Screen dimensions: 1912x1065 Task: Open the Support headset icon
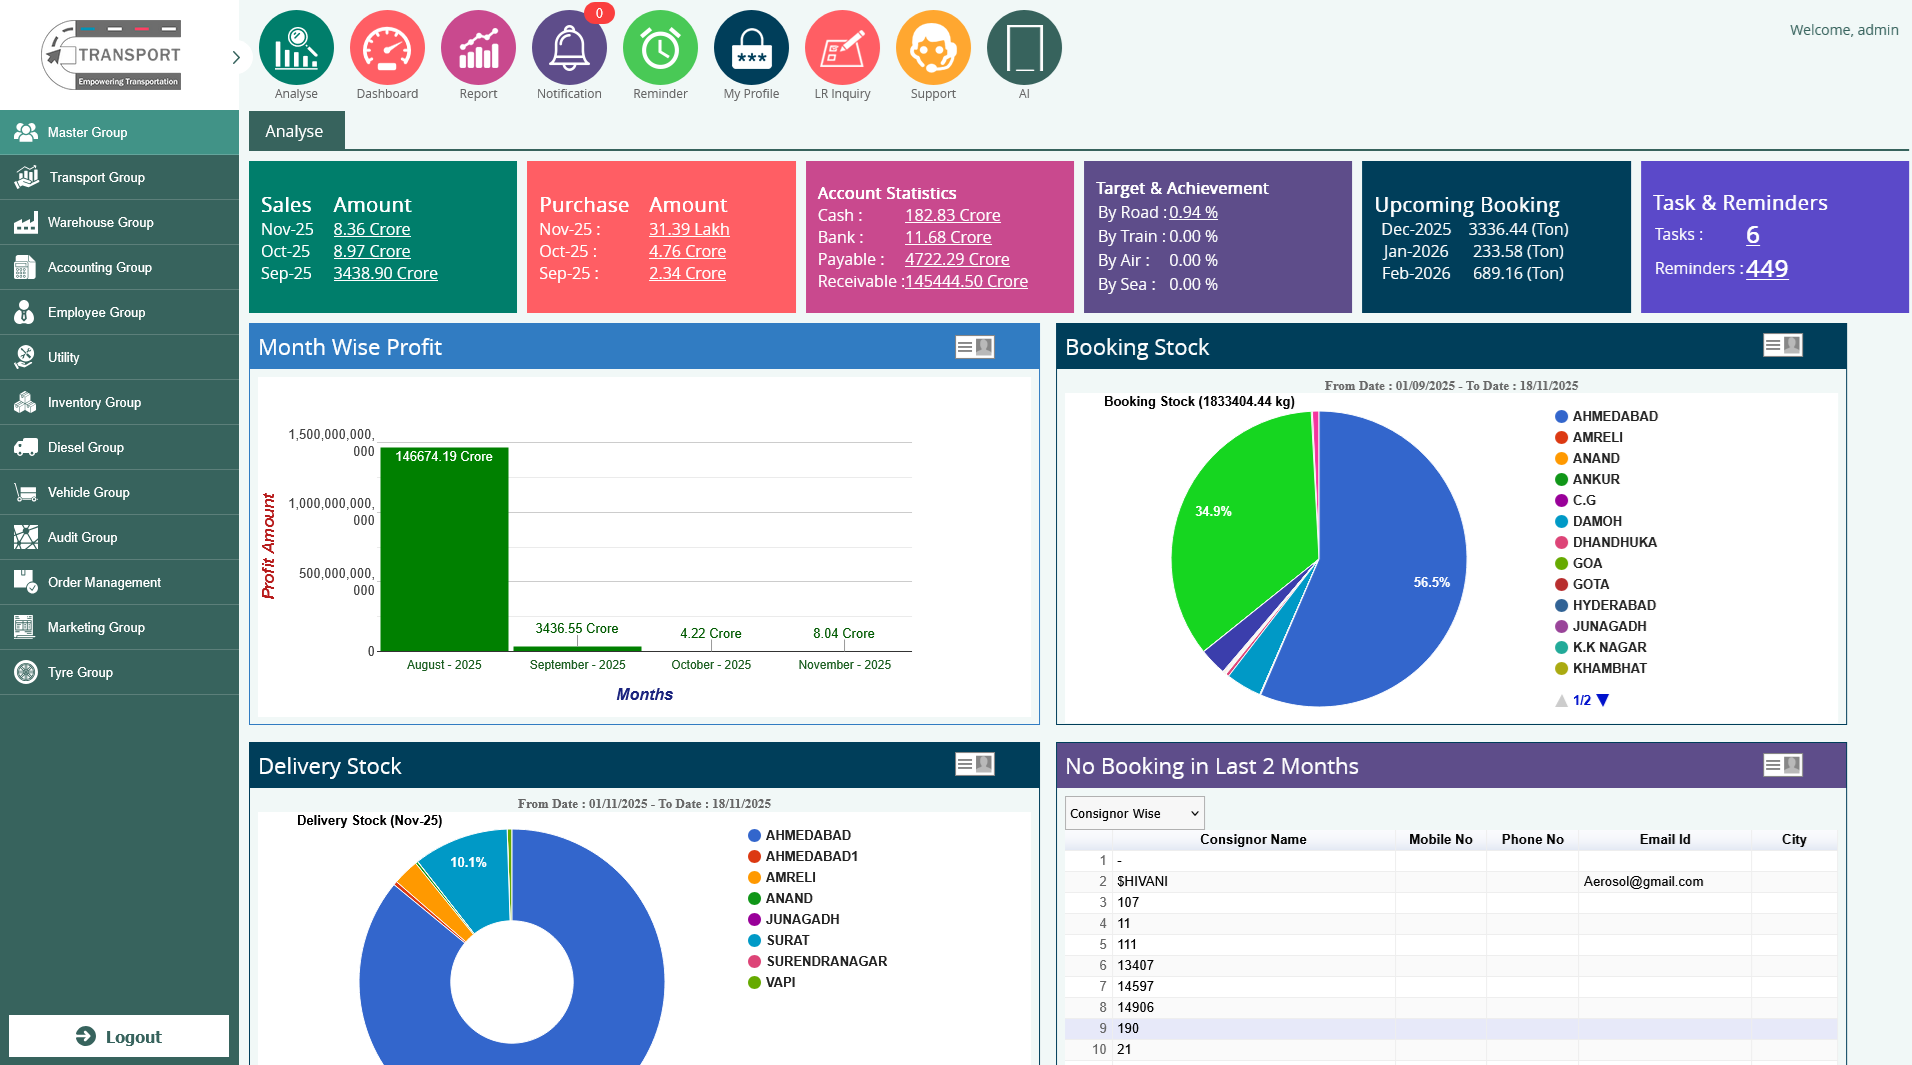coord(933,48)
